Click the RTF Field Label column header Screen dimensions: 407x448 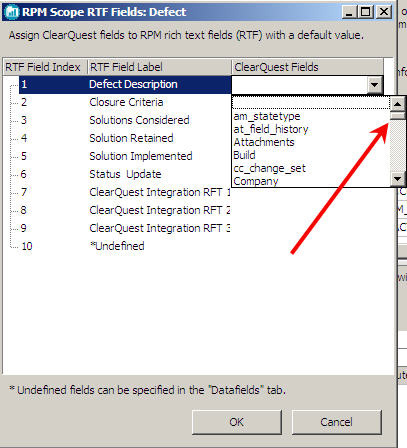(159, 67)
